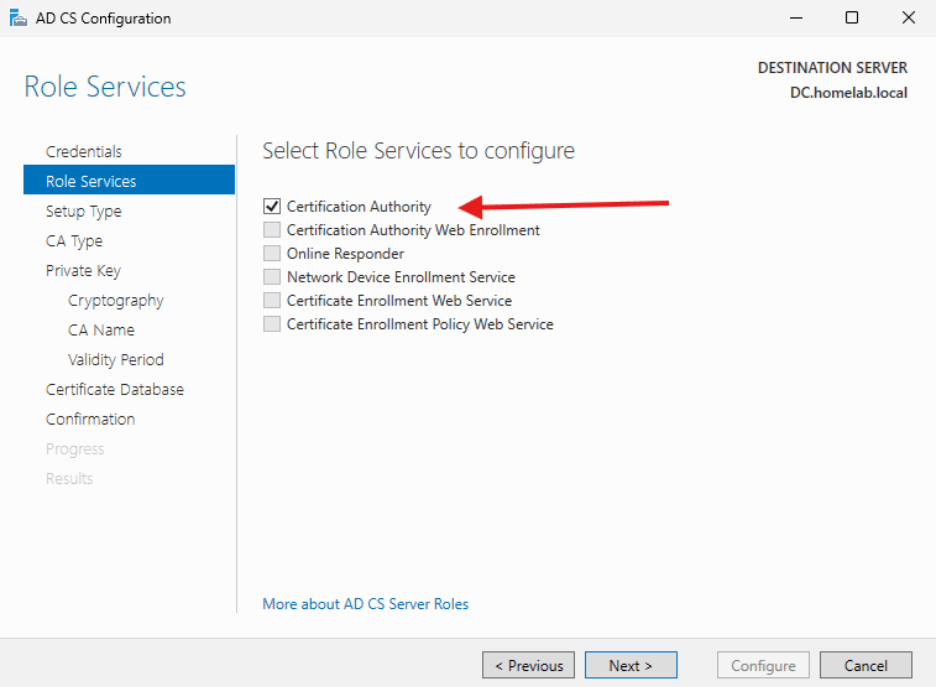The width and height of the screenshot is (936, 687).
Task: Check the Online Responder role service
Action: tap(271, 253)
